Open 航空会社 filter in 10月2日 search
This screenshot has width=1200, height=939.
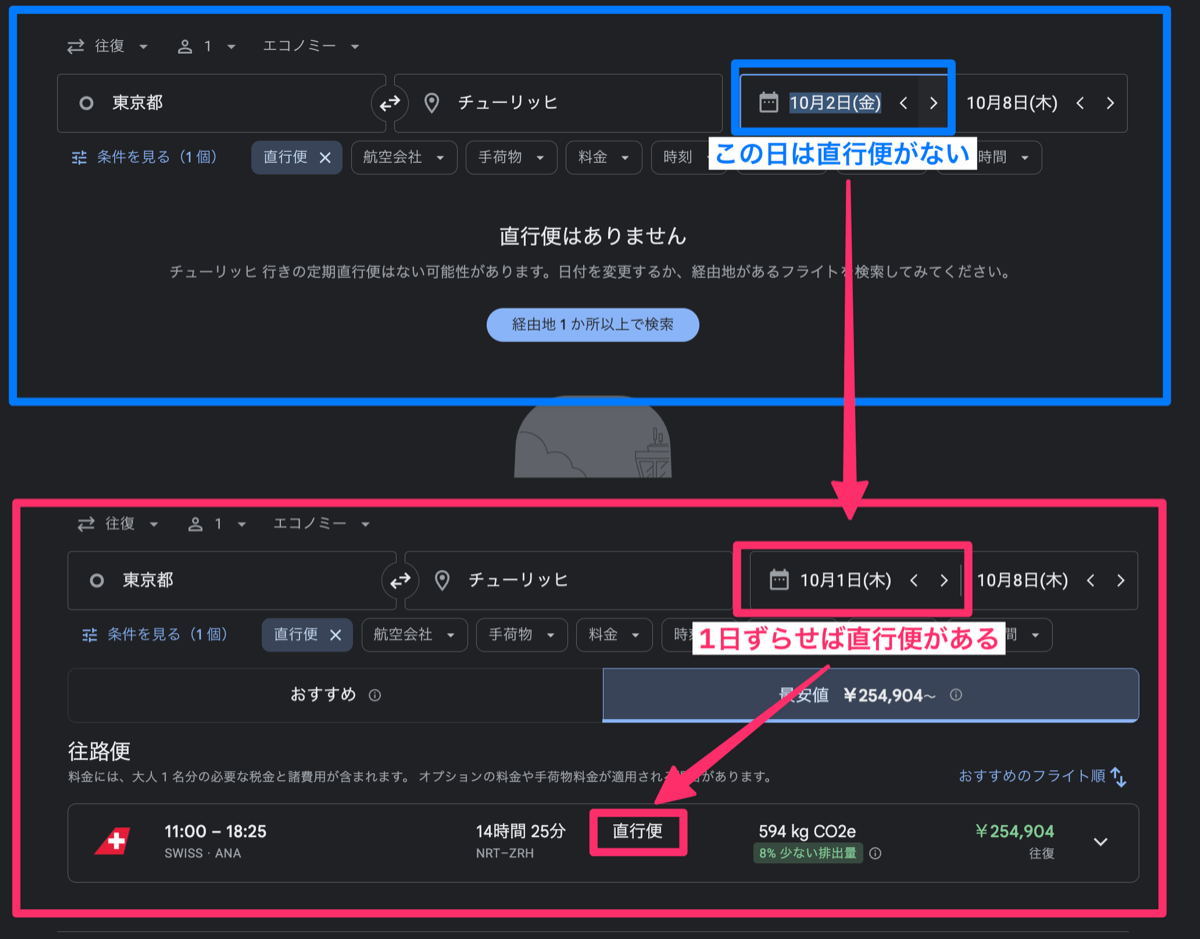404,158
